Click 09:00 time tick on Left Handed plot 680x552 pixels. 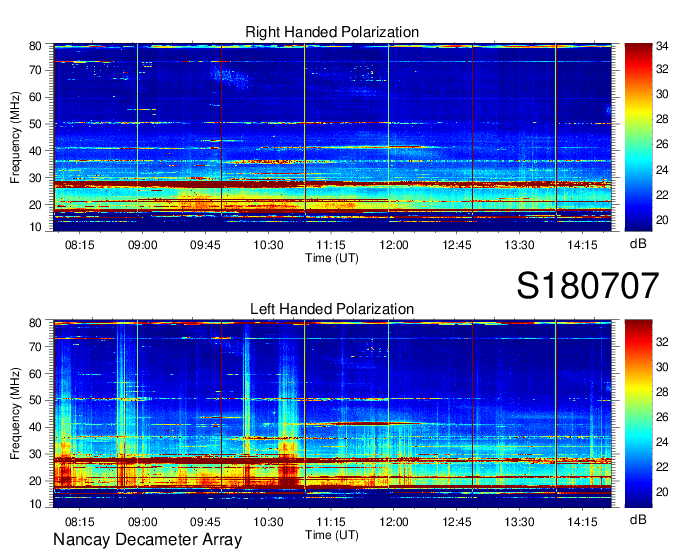[142, 522]
